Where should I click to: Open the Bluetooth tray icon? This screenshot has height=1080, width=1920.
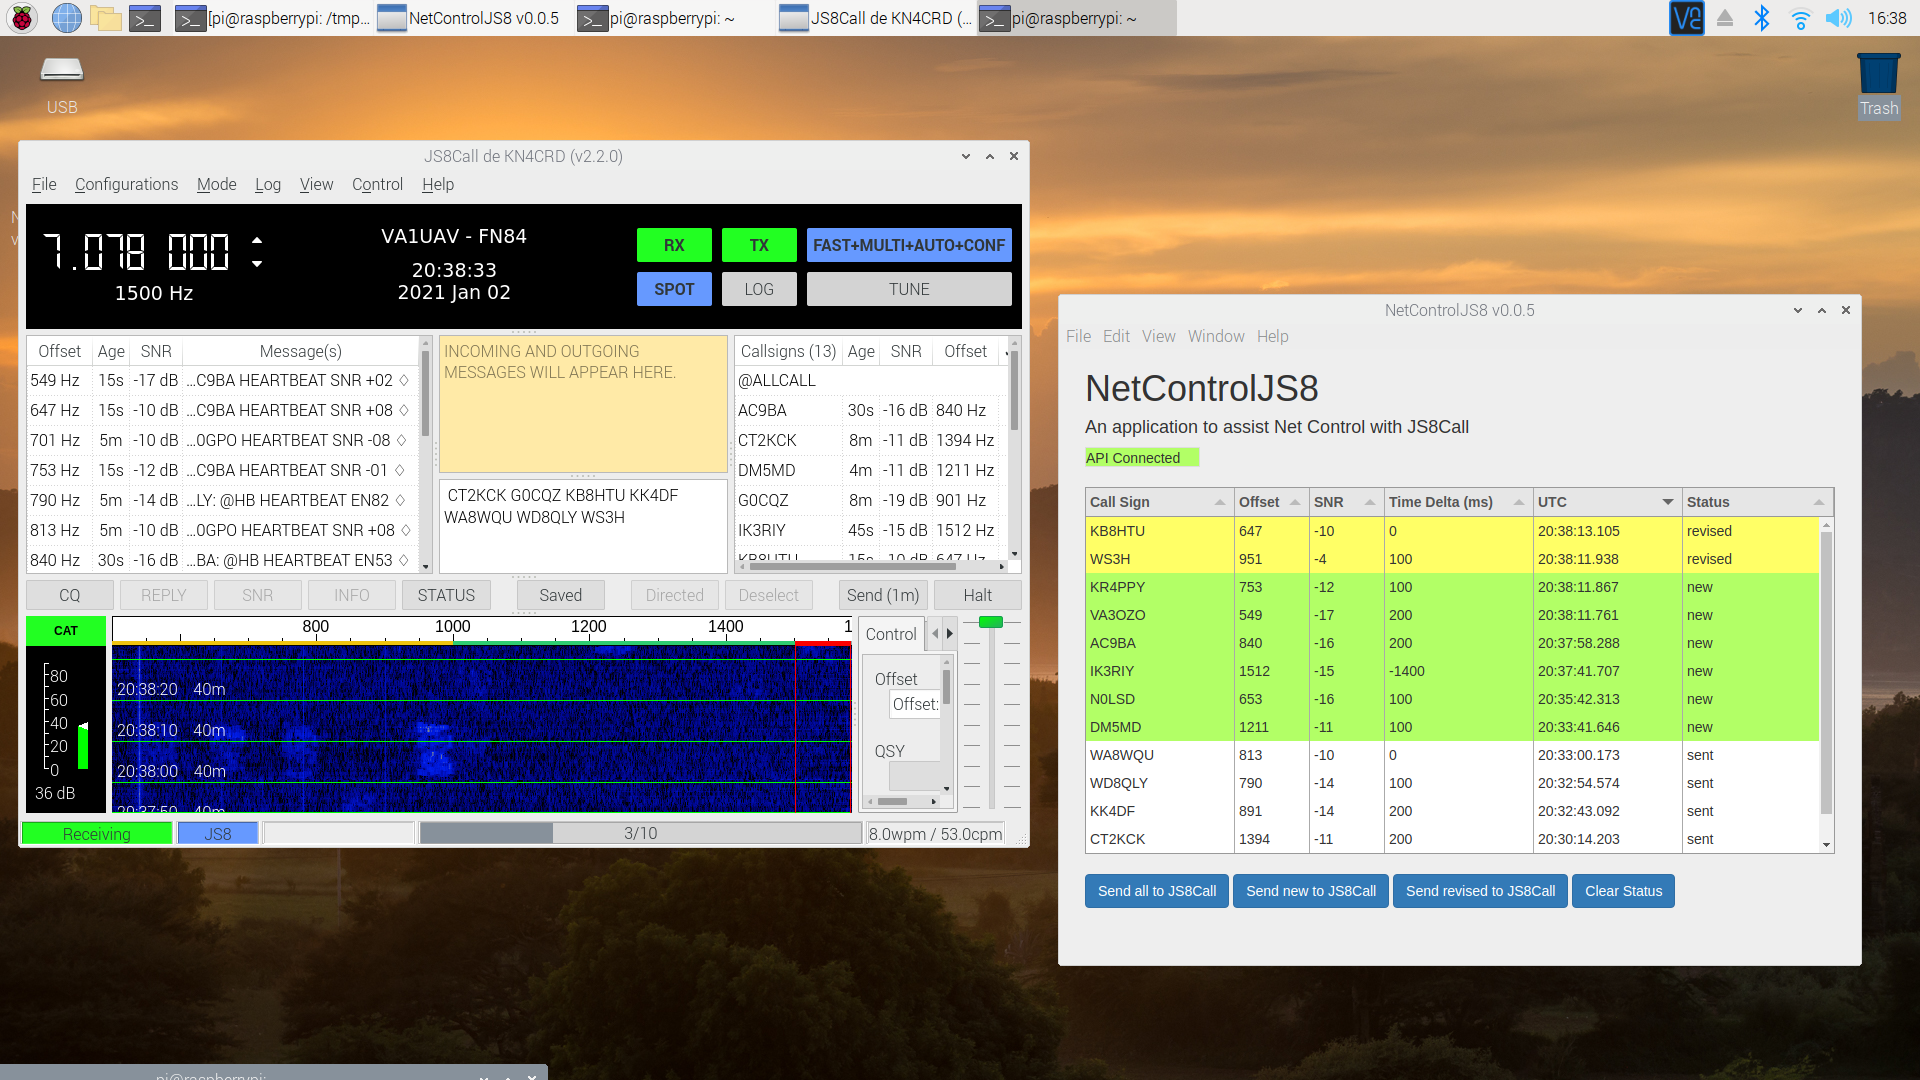(x=1762, y=18)
